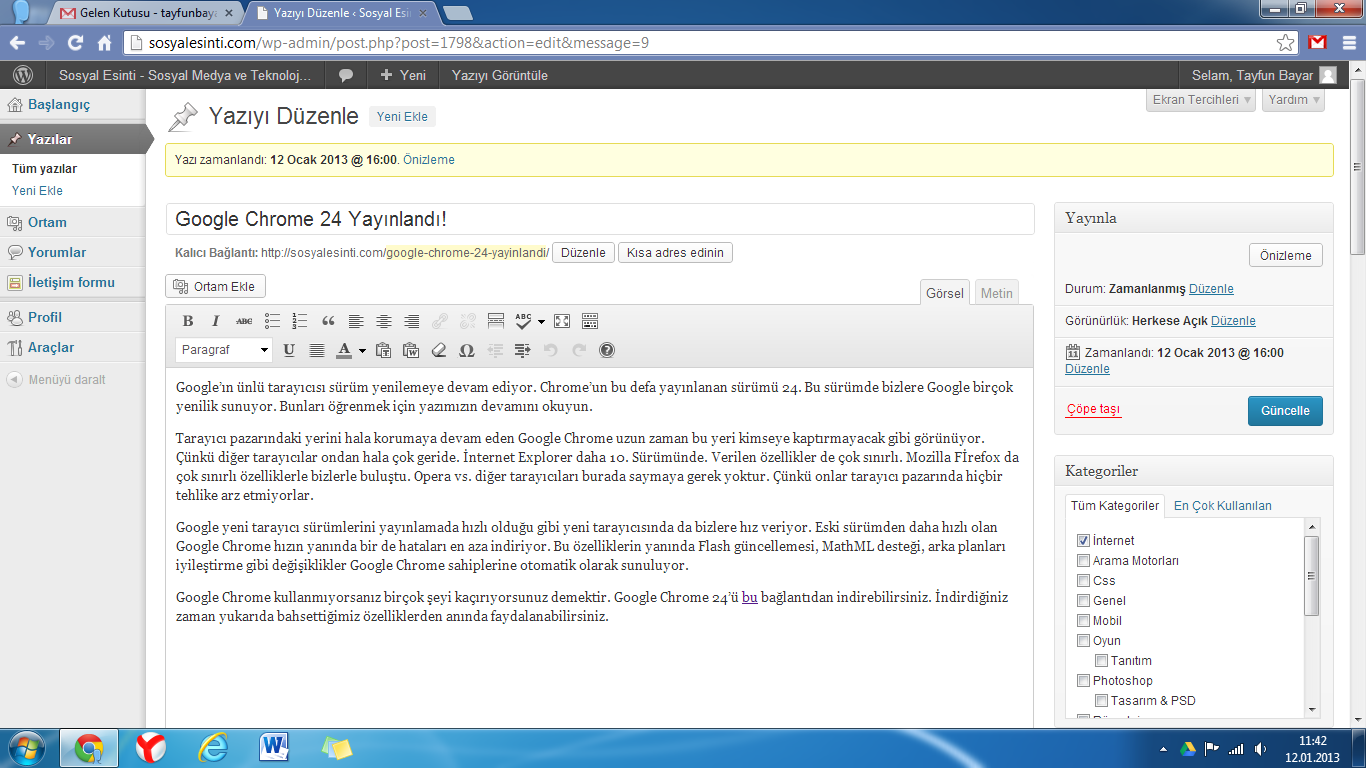
Task: Remove formatting with the eraser icon
Action: click(x=439, y=350)
